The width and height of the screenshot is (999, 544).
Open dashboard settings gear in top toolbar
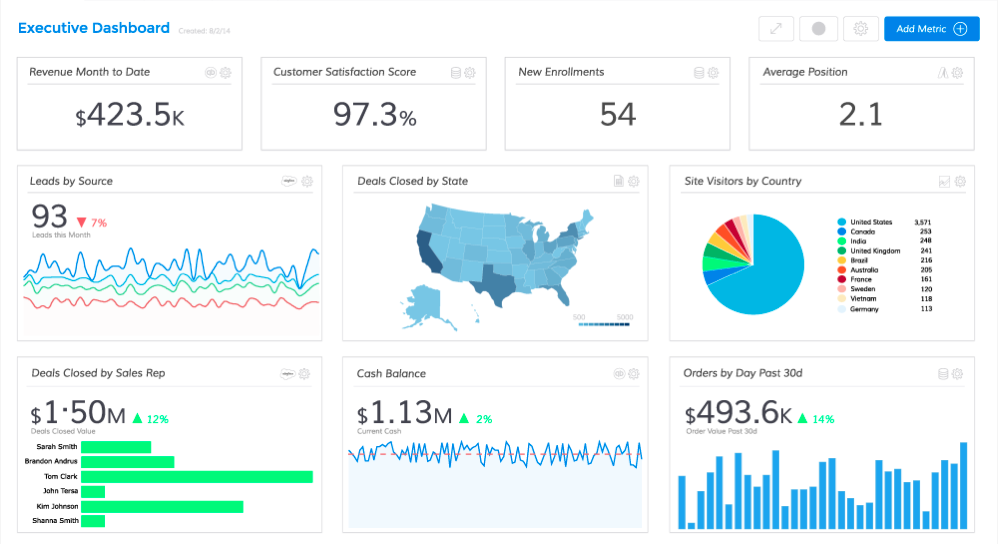coord(861,29)
